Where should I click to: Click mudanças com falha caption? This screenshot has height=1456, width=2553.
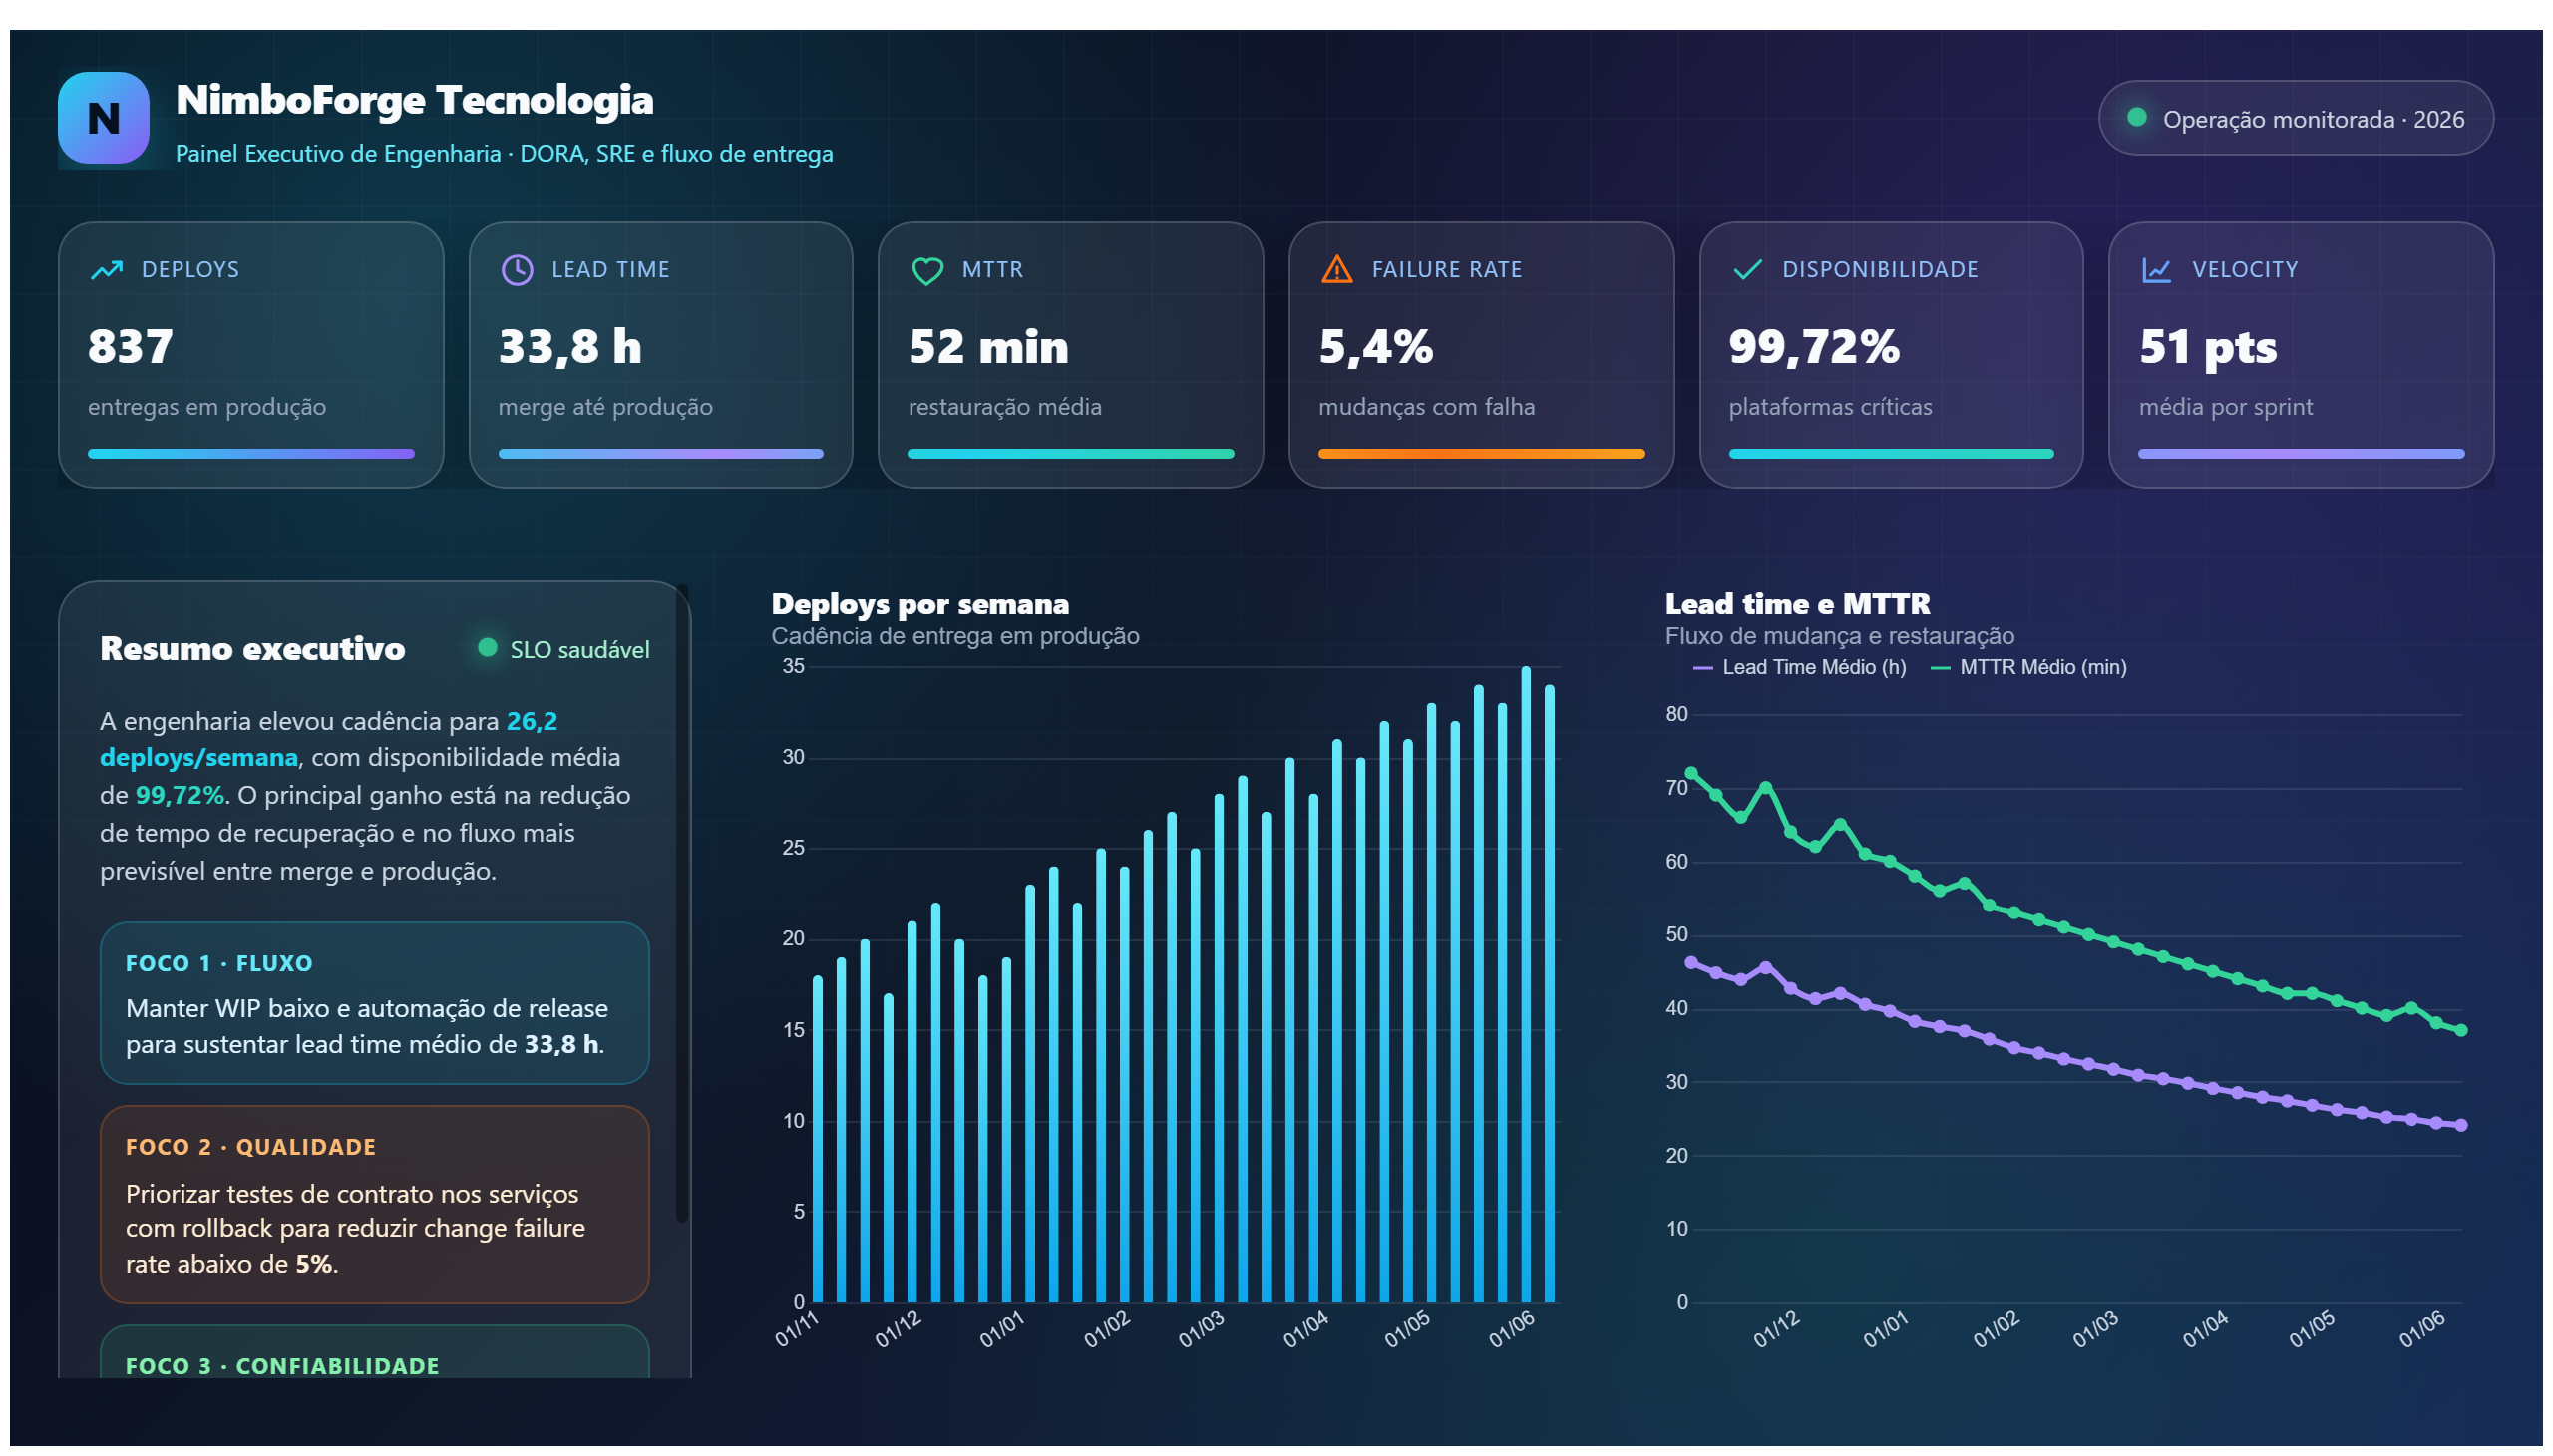tap(1427, 407)
